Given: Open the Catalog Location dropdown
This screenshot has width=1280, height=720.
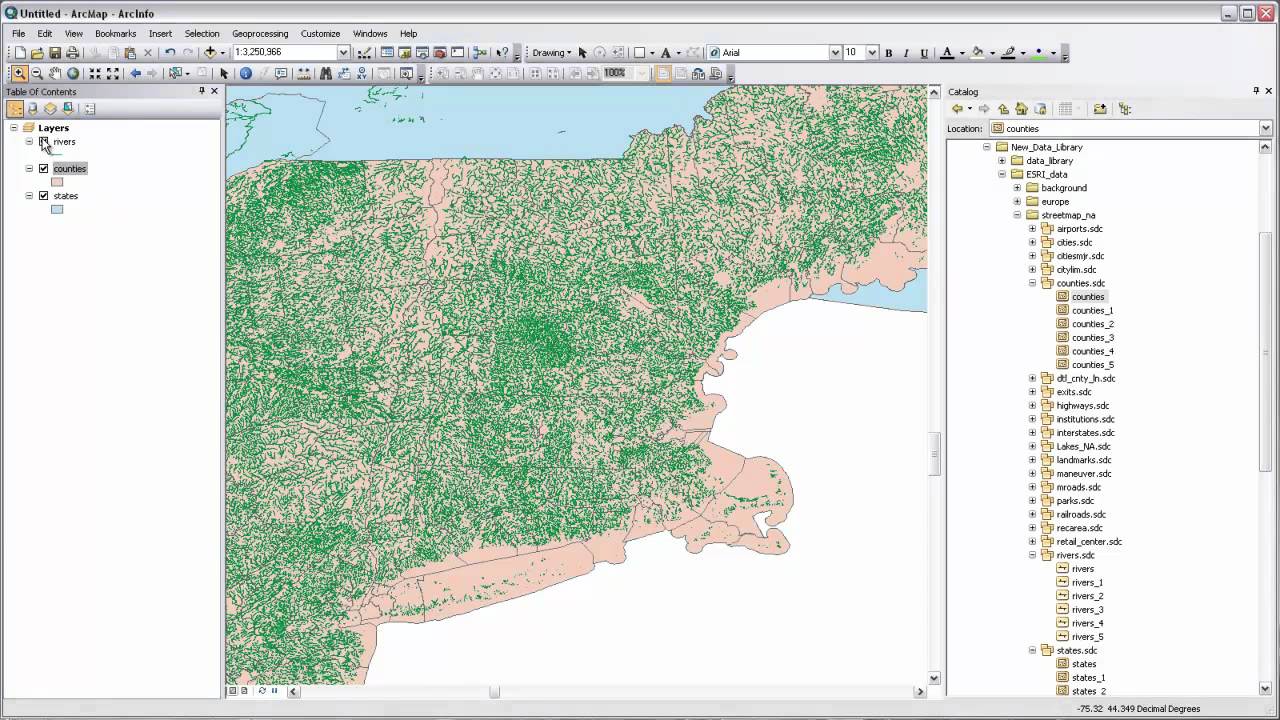Looking at the screenshot, I should tap(1265, 128).
